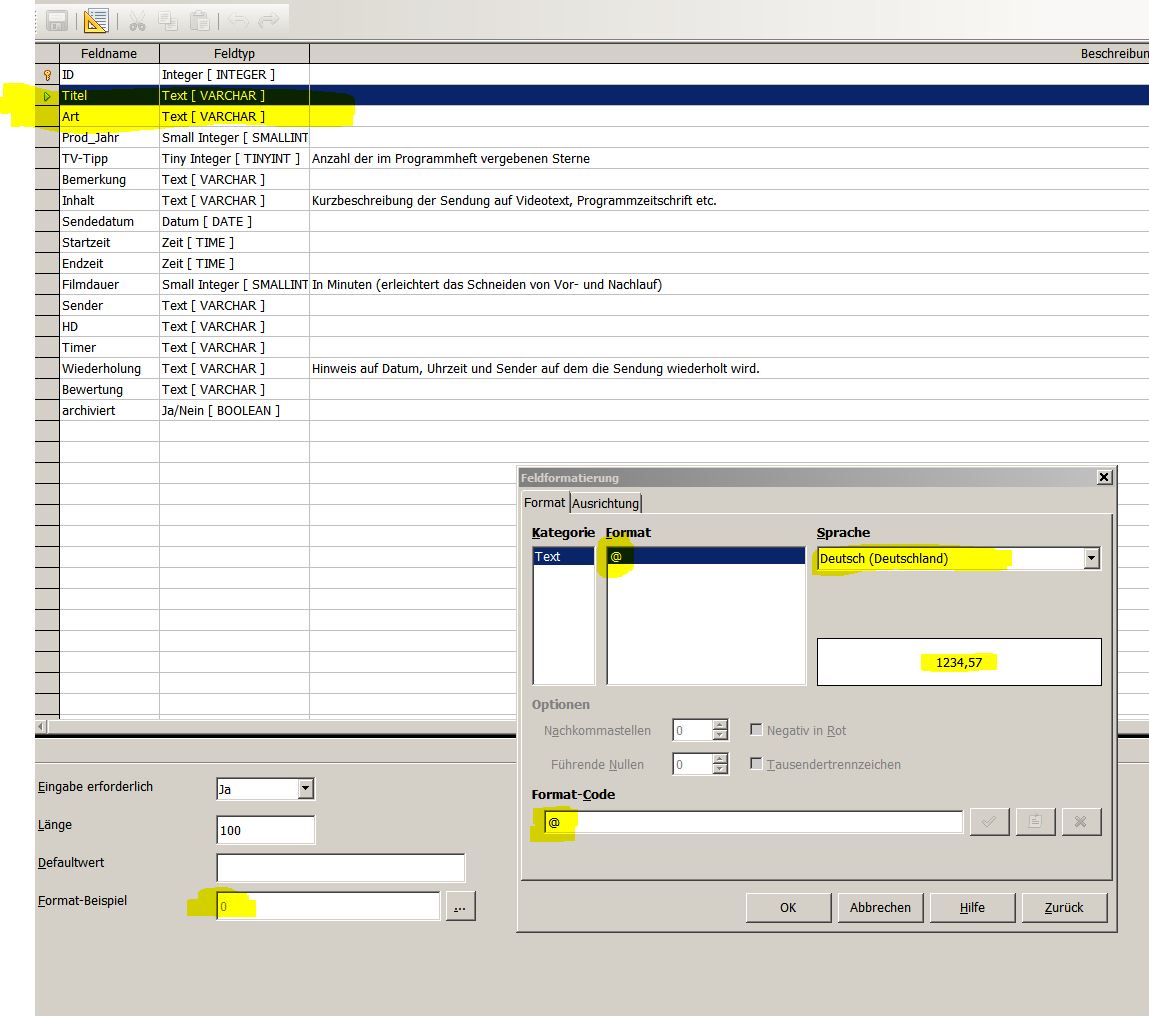Select the TV-Tipp field name cell
1149x1016 pixels.
tap(109, 158)
